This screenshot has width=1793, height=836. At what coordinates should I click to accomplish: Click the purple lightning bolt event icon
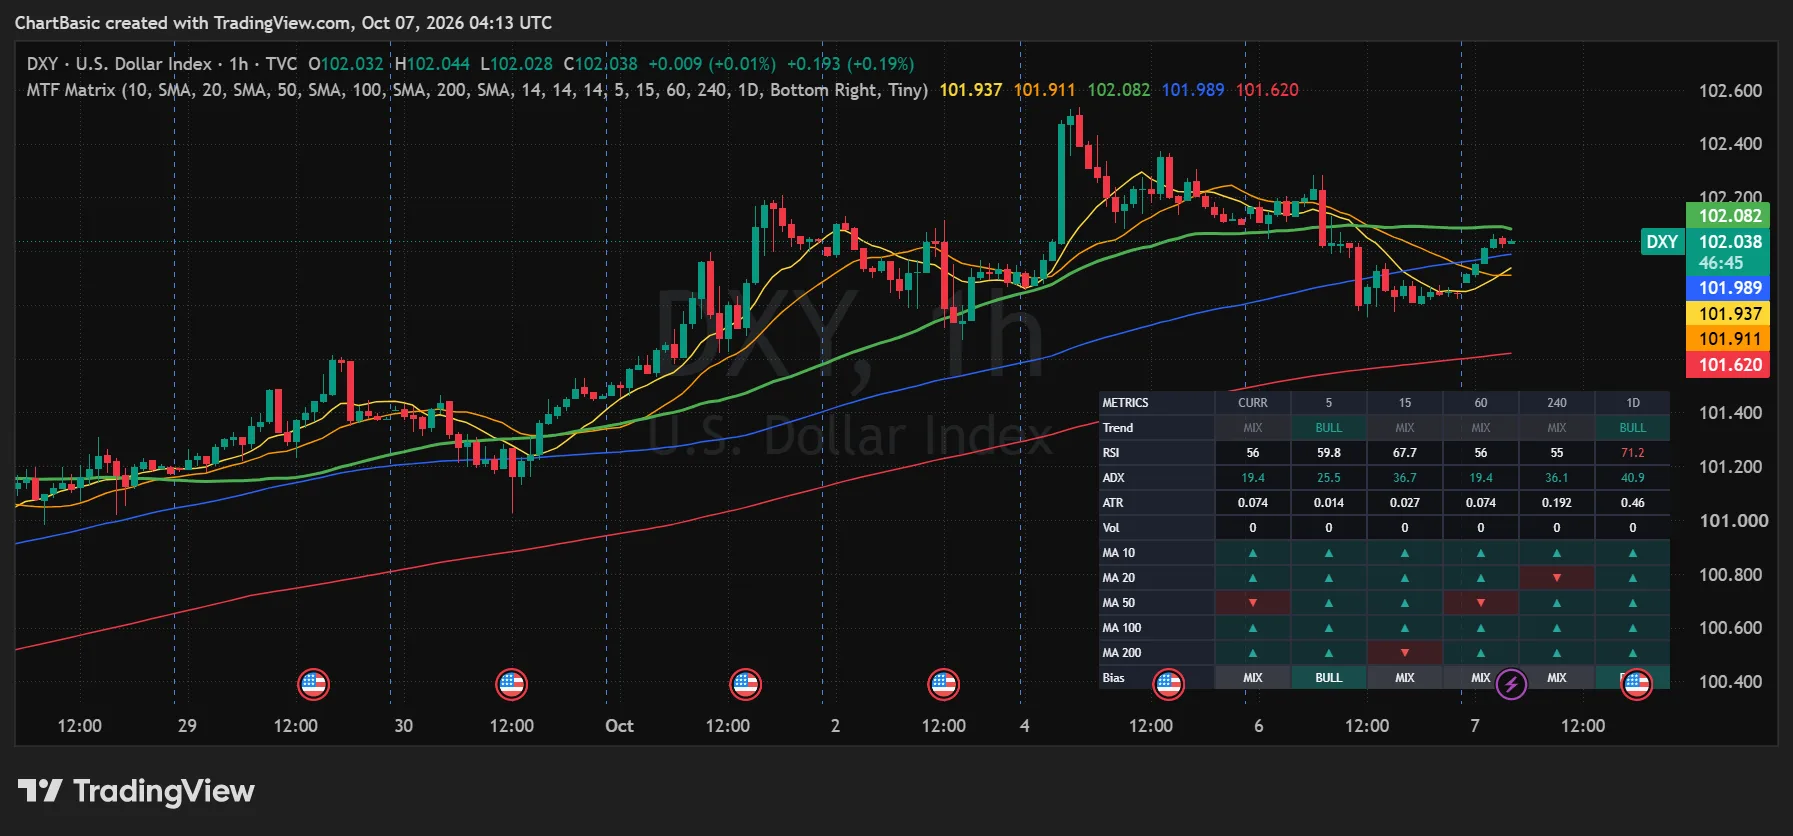point(1511,685)
